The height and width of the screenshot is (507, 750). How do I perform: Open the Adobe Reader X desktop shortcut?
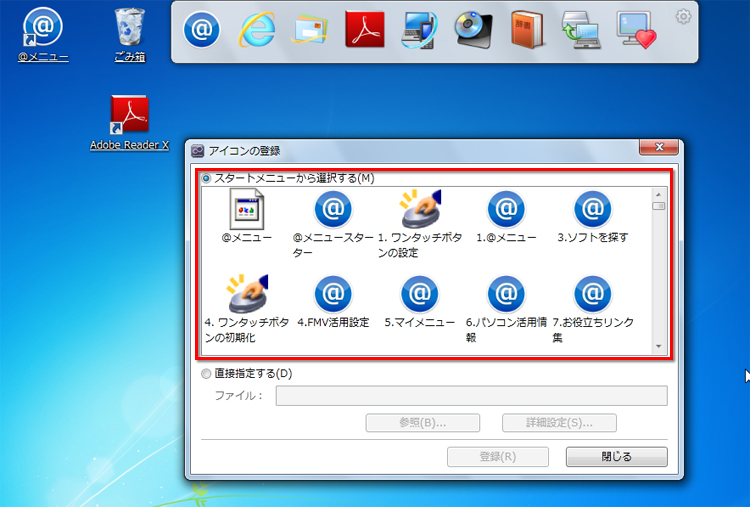tap(130, 122)
